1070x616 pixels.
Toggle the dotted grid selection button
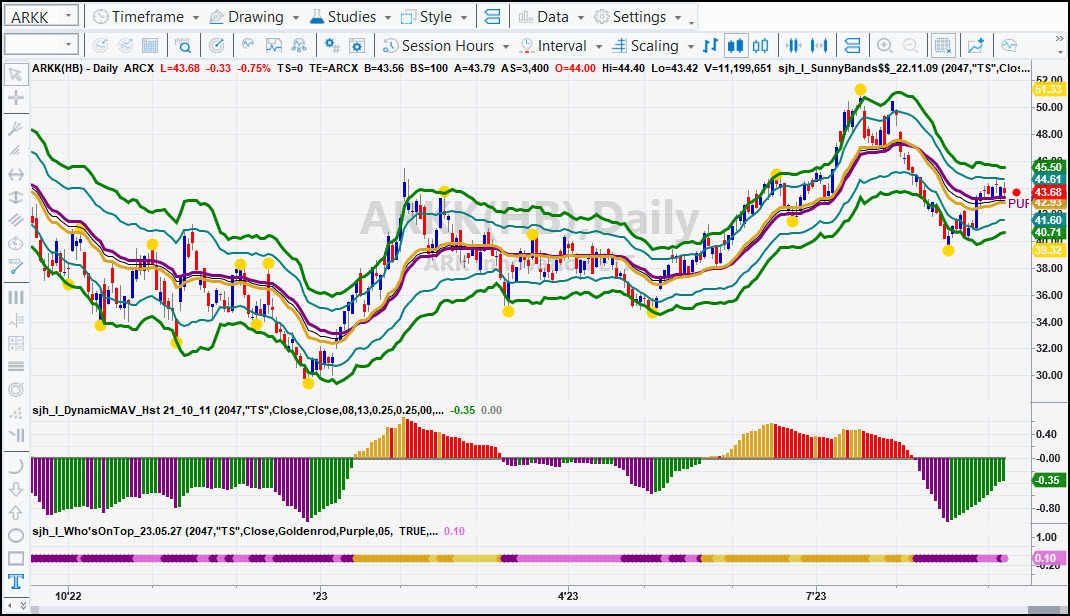943,46
